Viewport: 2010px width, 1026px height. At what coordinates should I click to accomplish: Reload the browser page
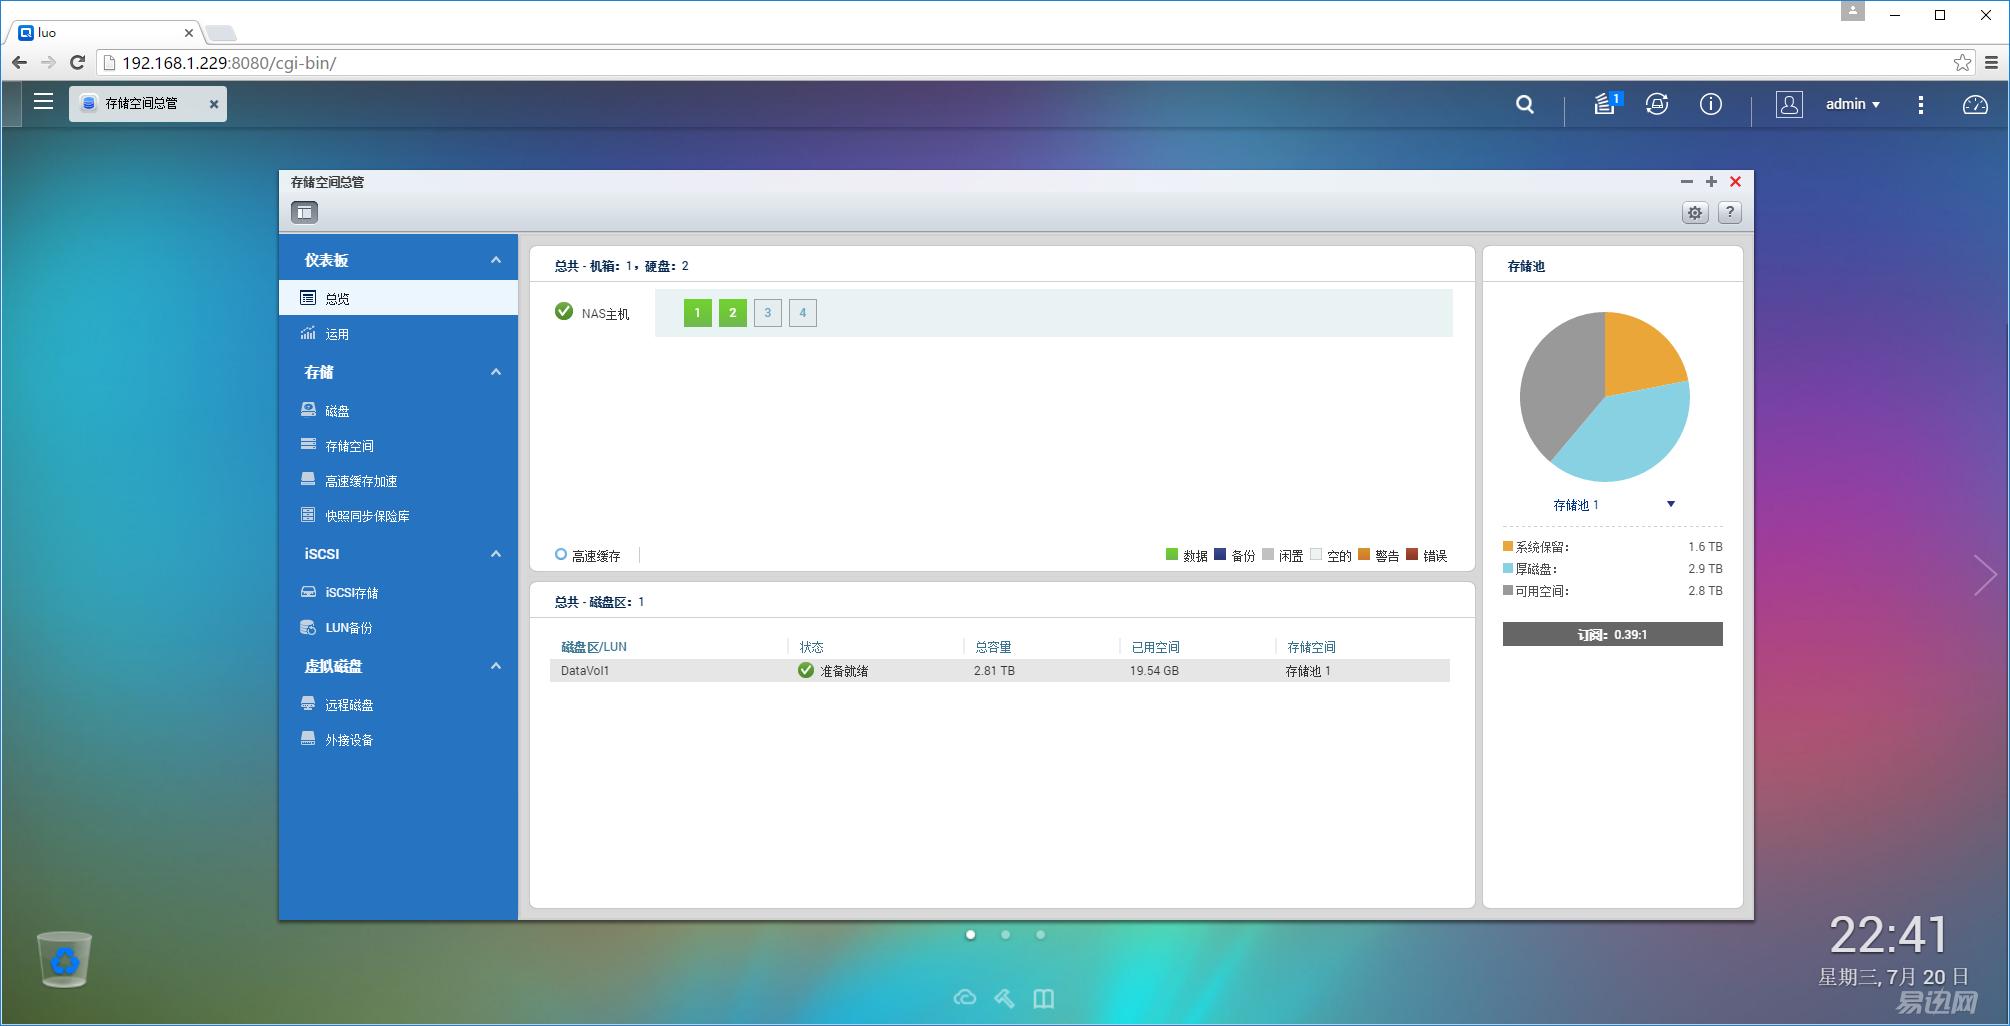[x=77, y=63]
